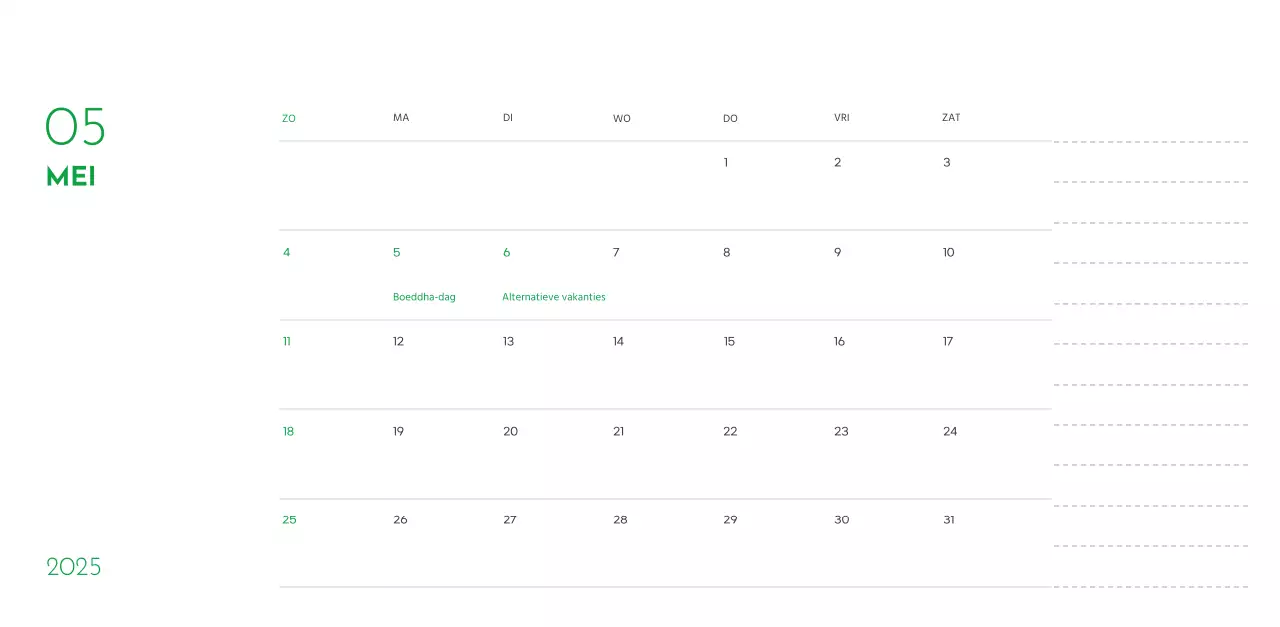Click the MEI month title
Image resolution: width=1280 pixels, height=627 pixels.
coord(70,176)
